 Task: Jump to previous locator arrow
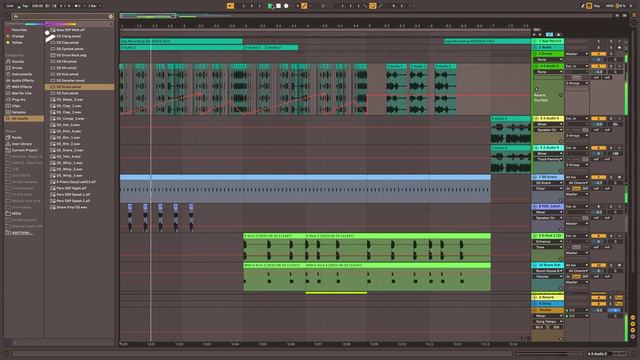coord(534,35)
